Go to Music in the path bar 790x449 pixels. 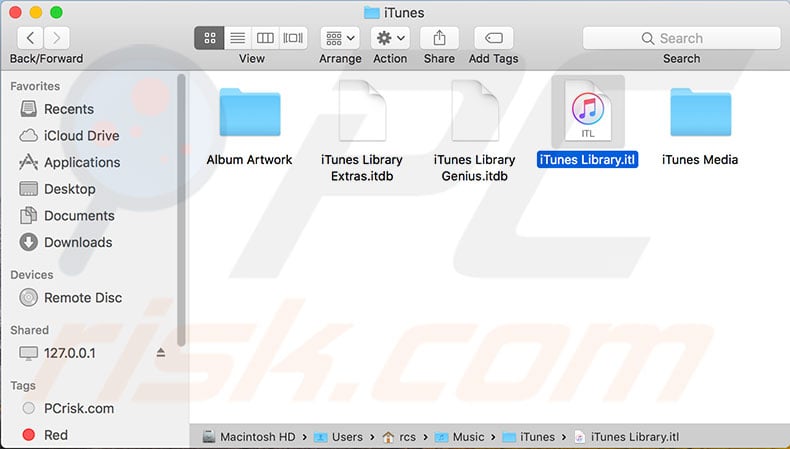coord(459,437)
